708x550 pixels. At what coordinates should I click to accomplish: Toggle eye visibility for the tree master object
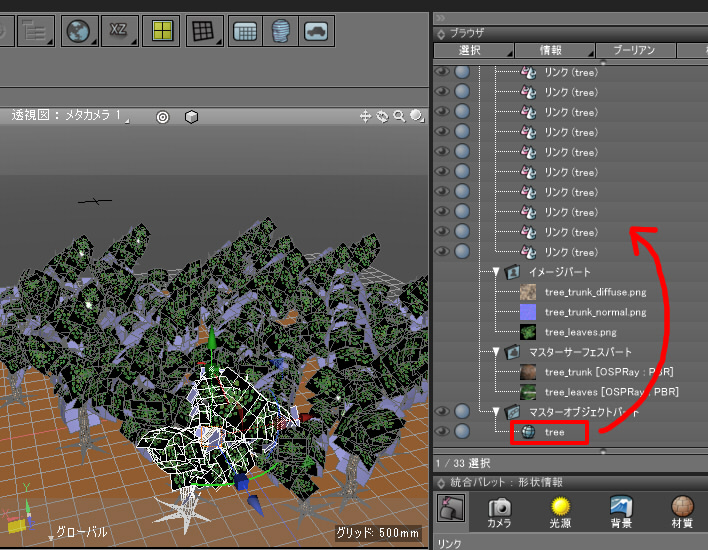[x=443, y=432]
